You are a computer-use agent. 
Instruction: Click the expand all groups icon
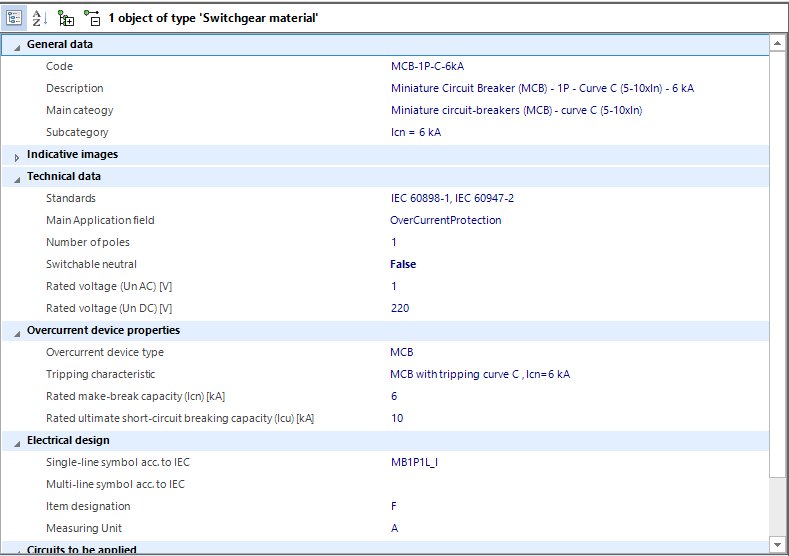[65, 18]
